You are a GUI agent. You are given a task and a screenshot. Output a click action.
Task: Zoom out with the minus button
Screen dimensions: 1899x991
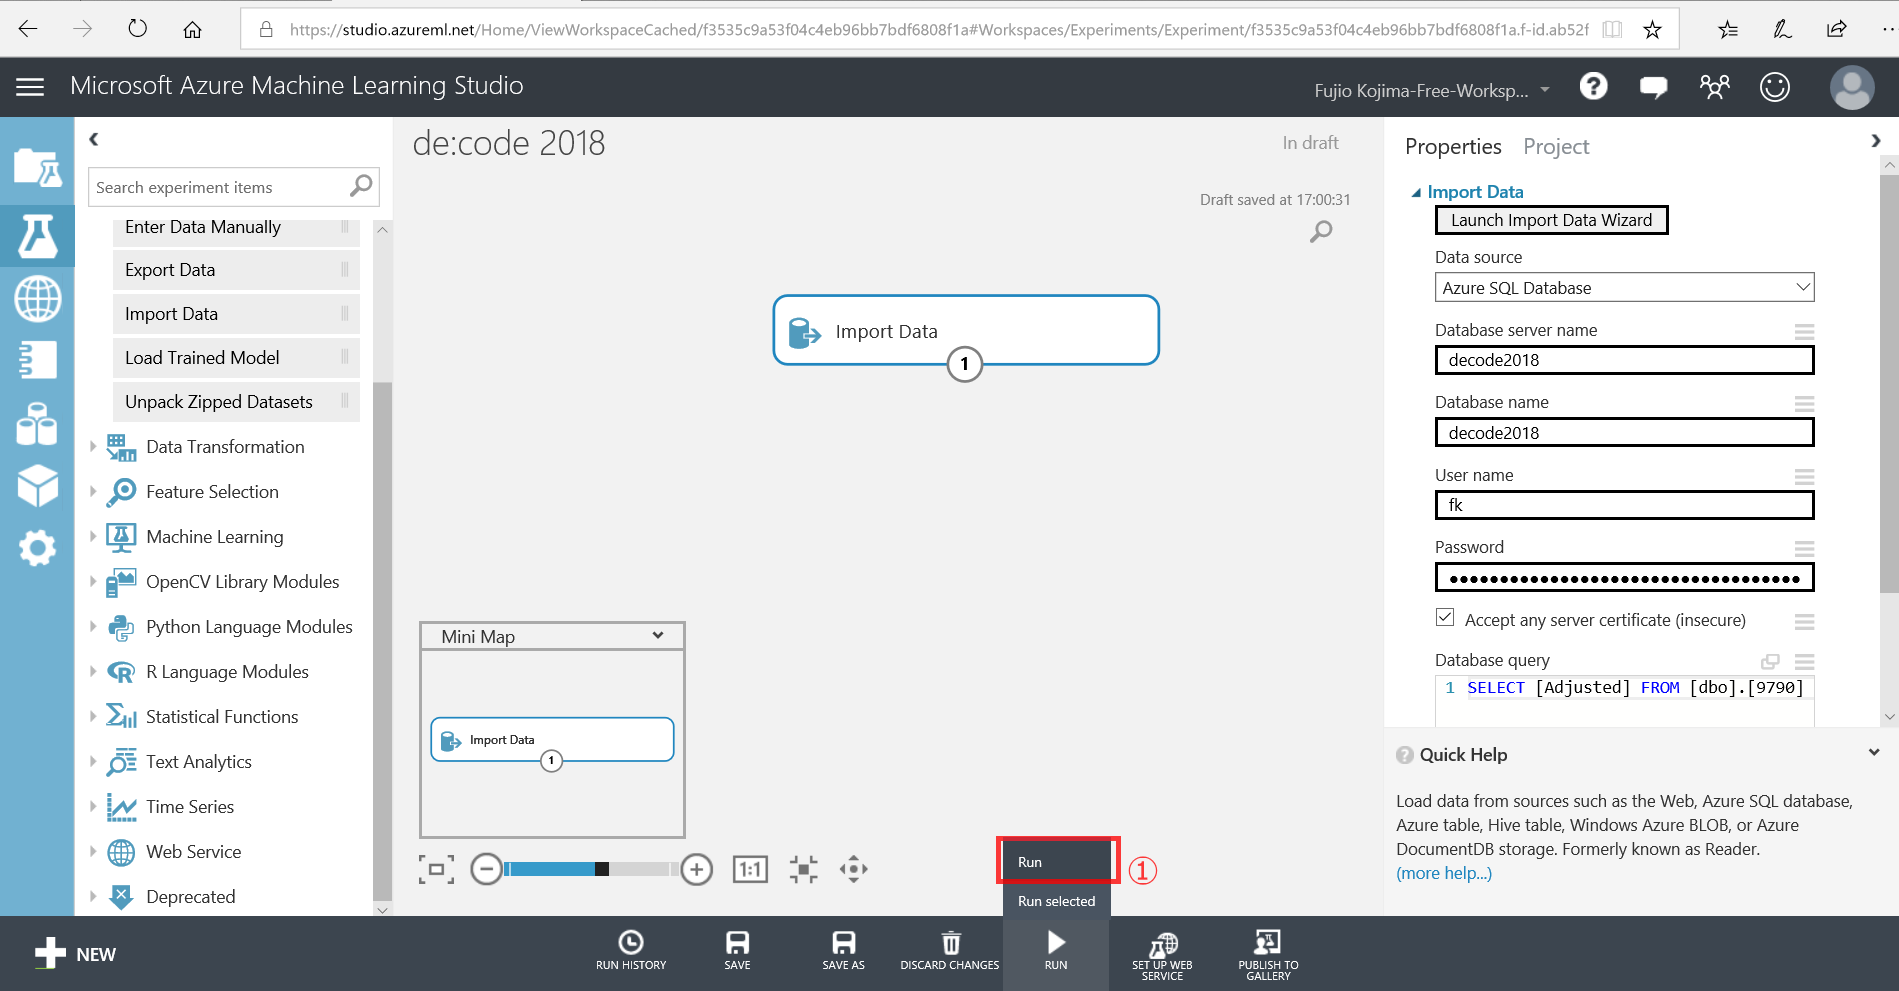coord(486,869)
